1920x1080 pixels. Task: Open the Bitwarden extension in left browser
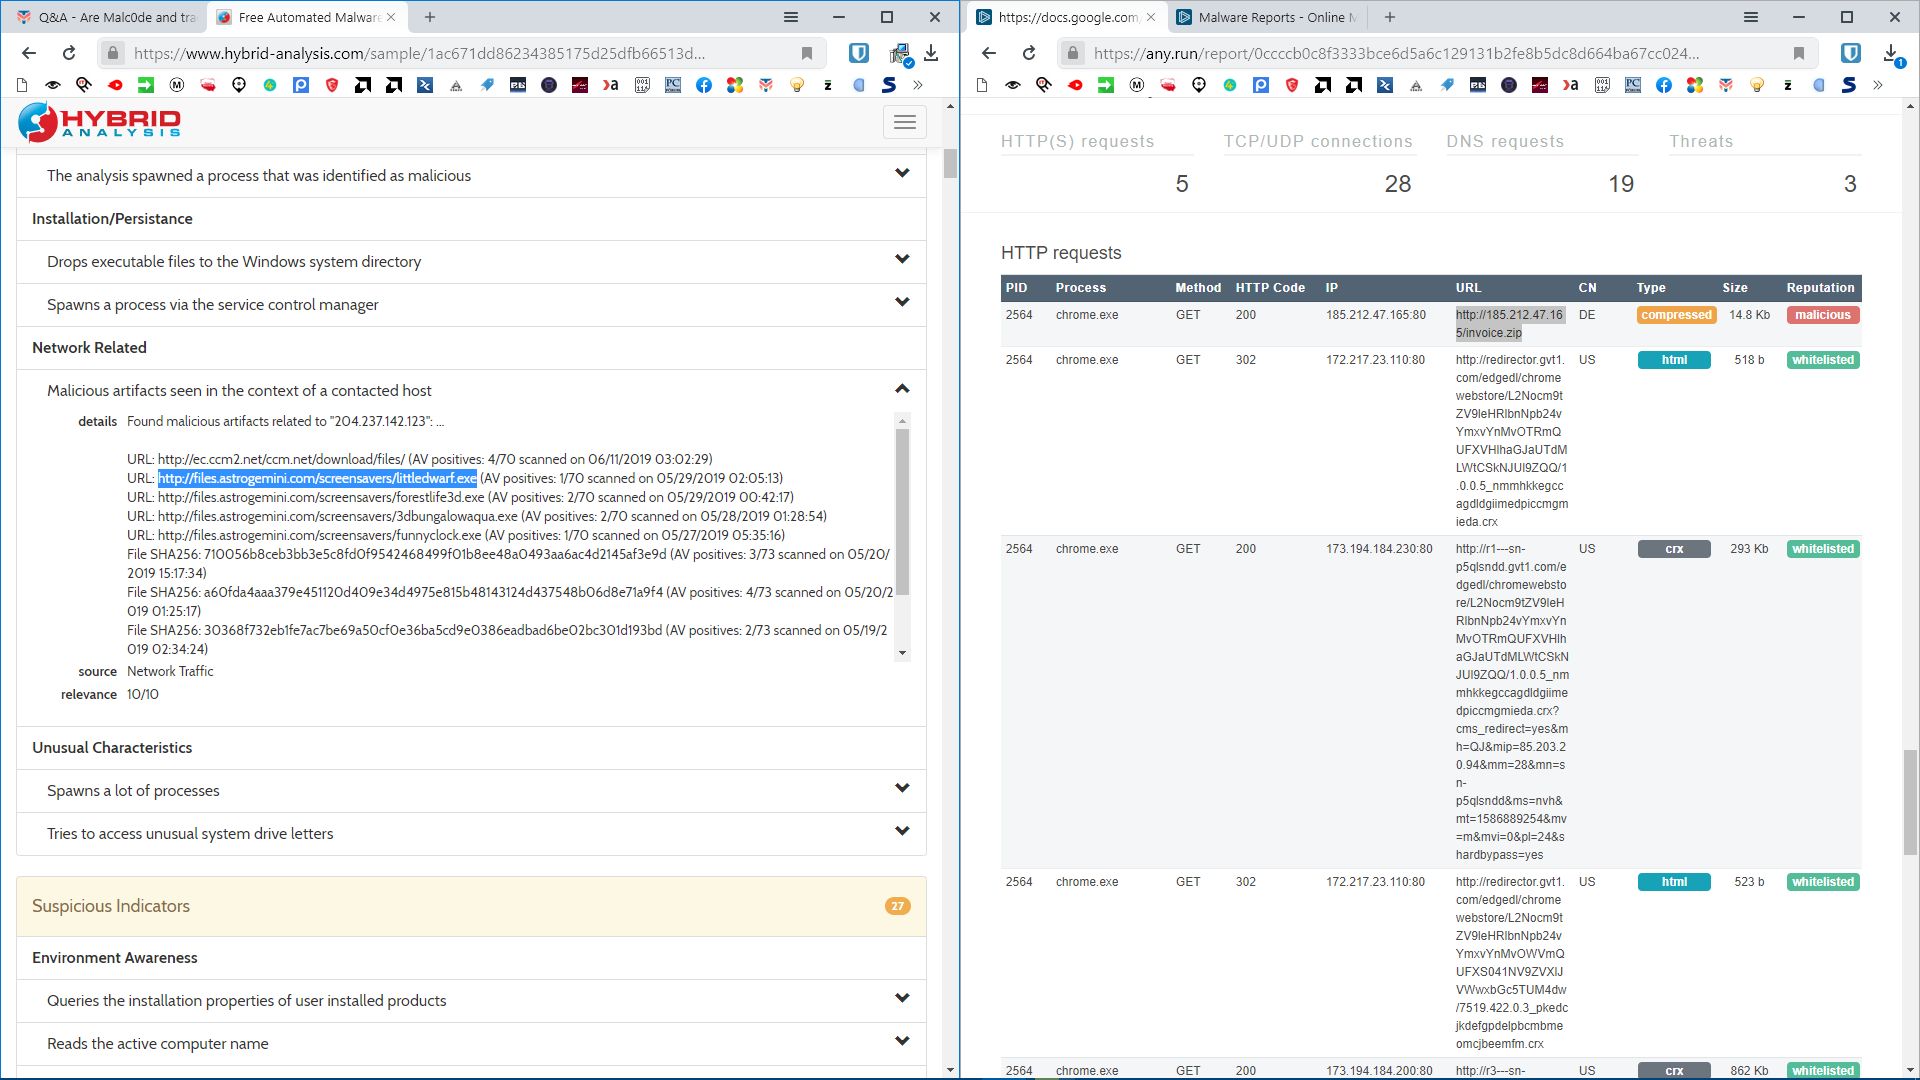(x=858, y=53)
